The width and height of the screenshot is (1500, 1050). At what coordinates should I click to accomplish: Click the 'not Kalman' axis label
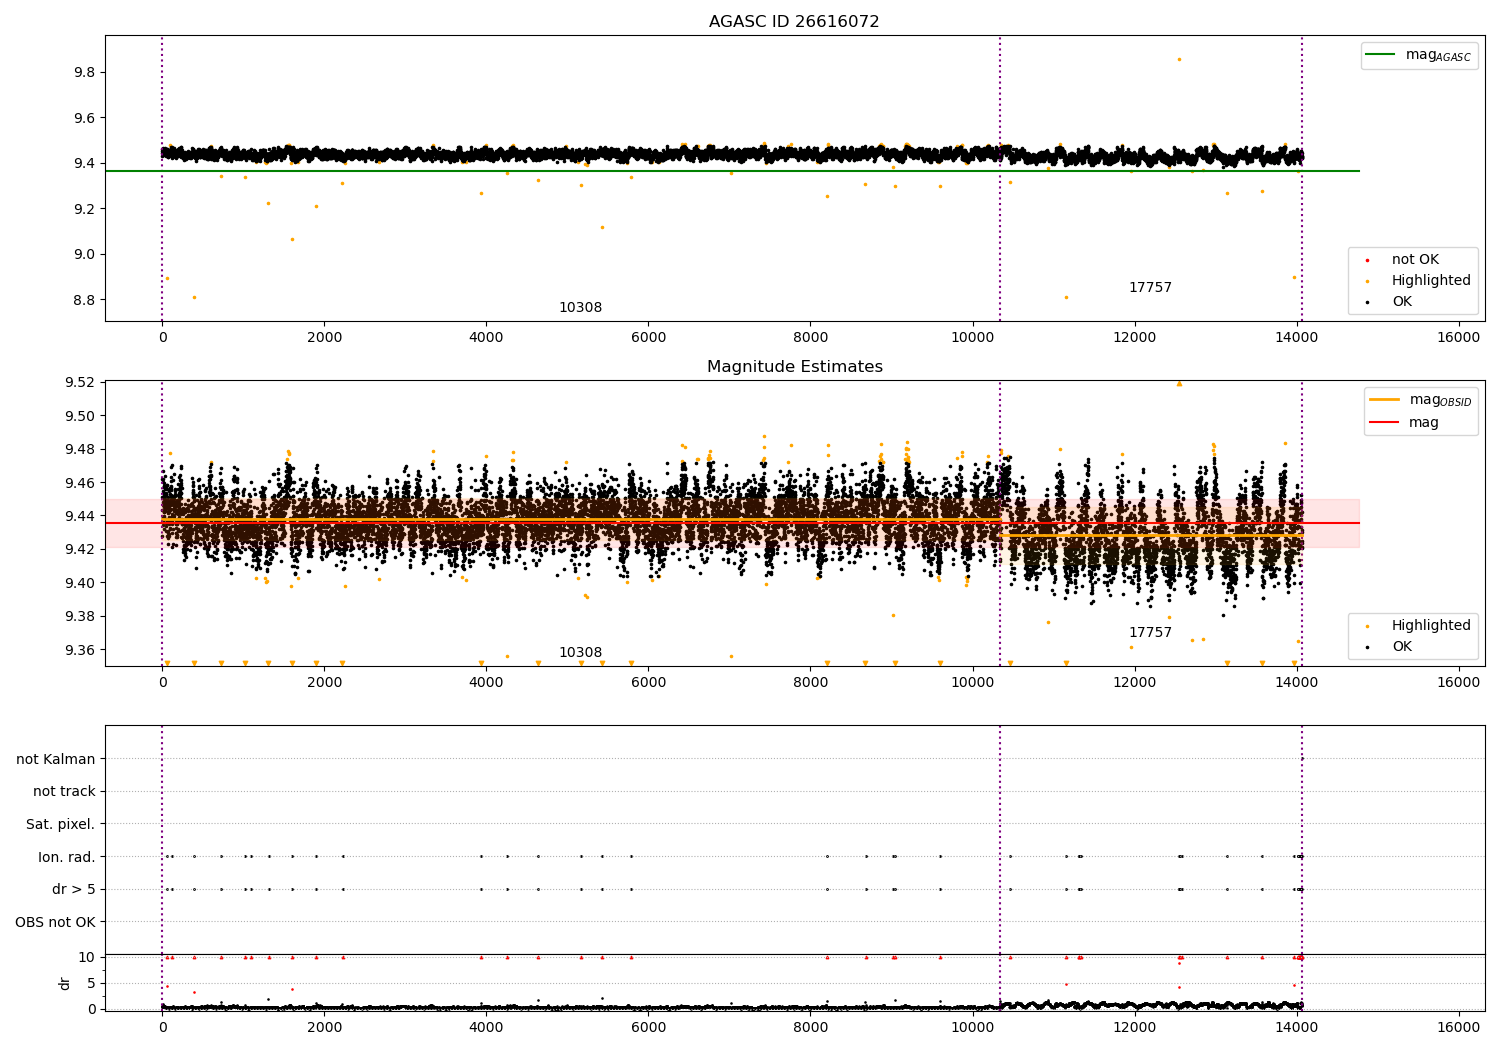pyautogui.click(x=56, y=759)
